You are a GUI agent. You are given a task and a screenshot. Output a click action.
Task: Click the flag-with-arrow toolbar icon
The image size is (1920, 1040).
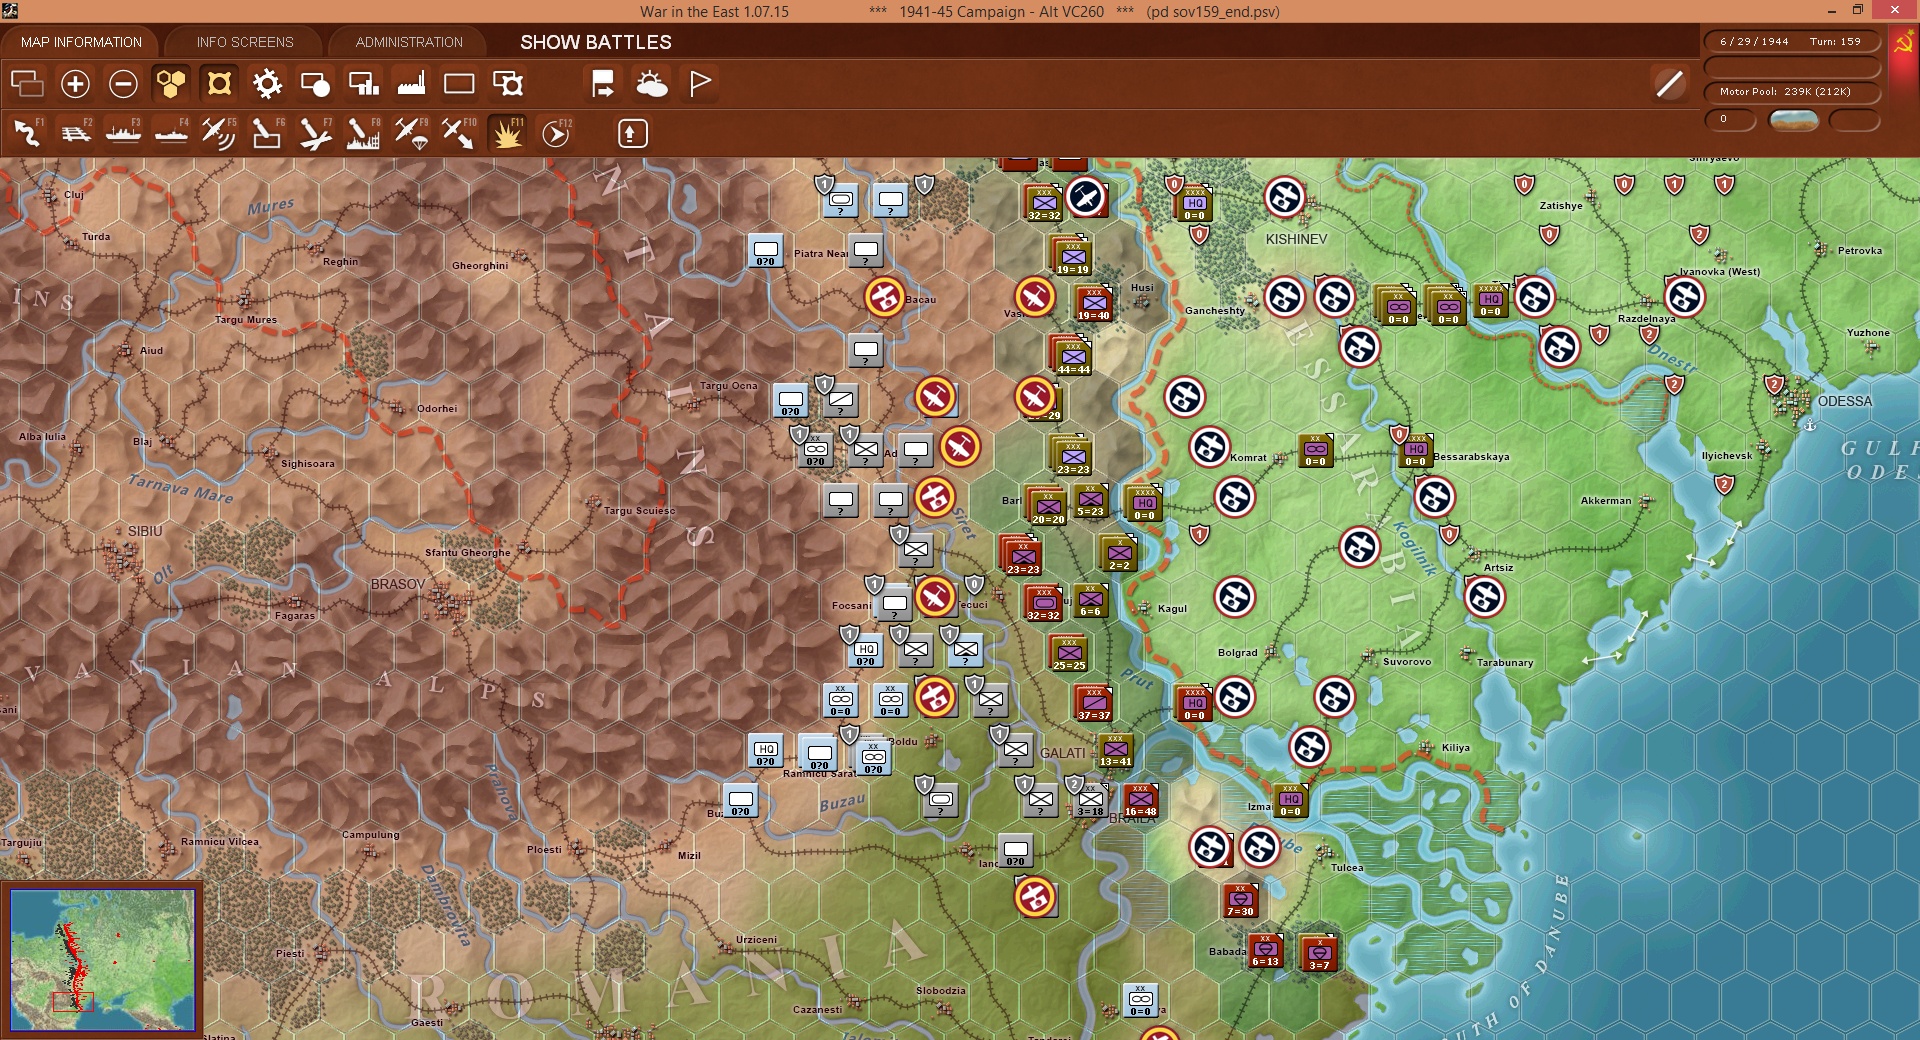pos(603,84)
